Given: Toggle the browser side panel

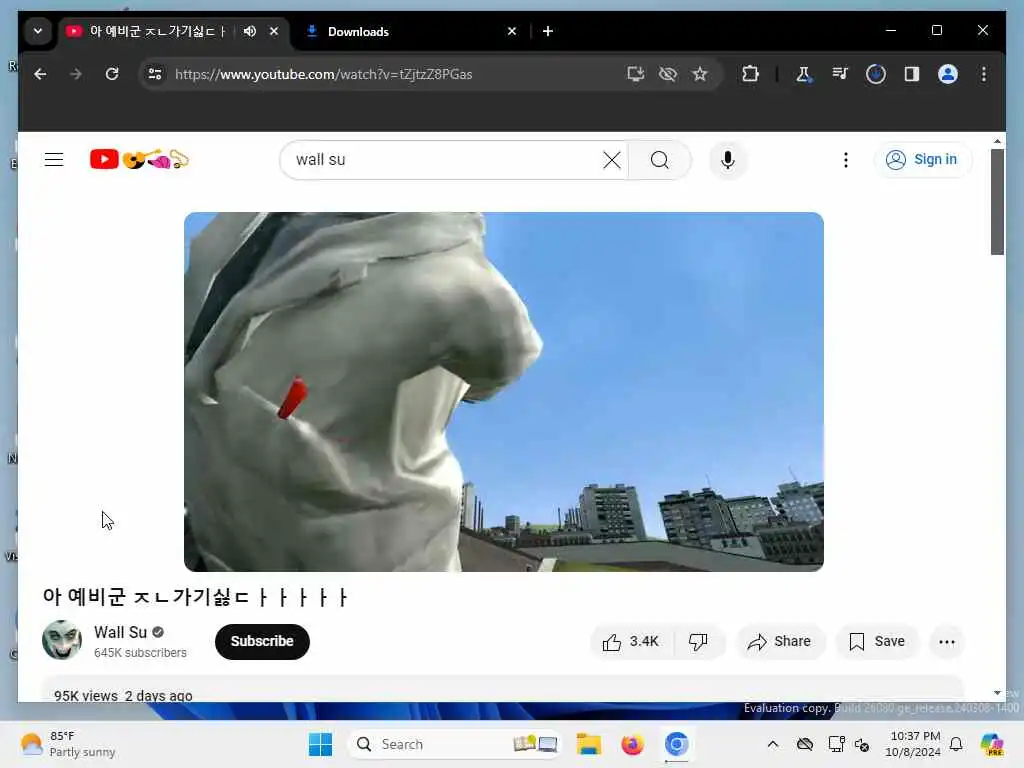Looking at the screenshot, I should (x=912, y=74).
